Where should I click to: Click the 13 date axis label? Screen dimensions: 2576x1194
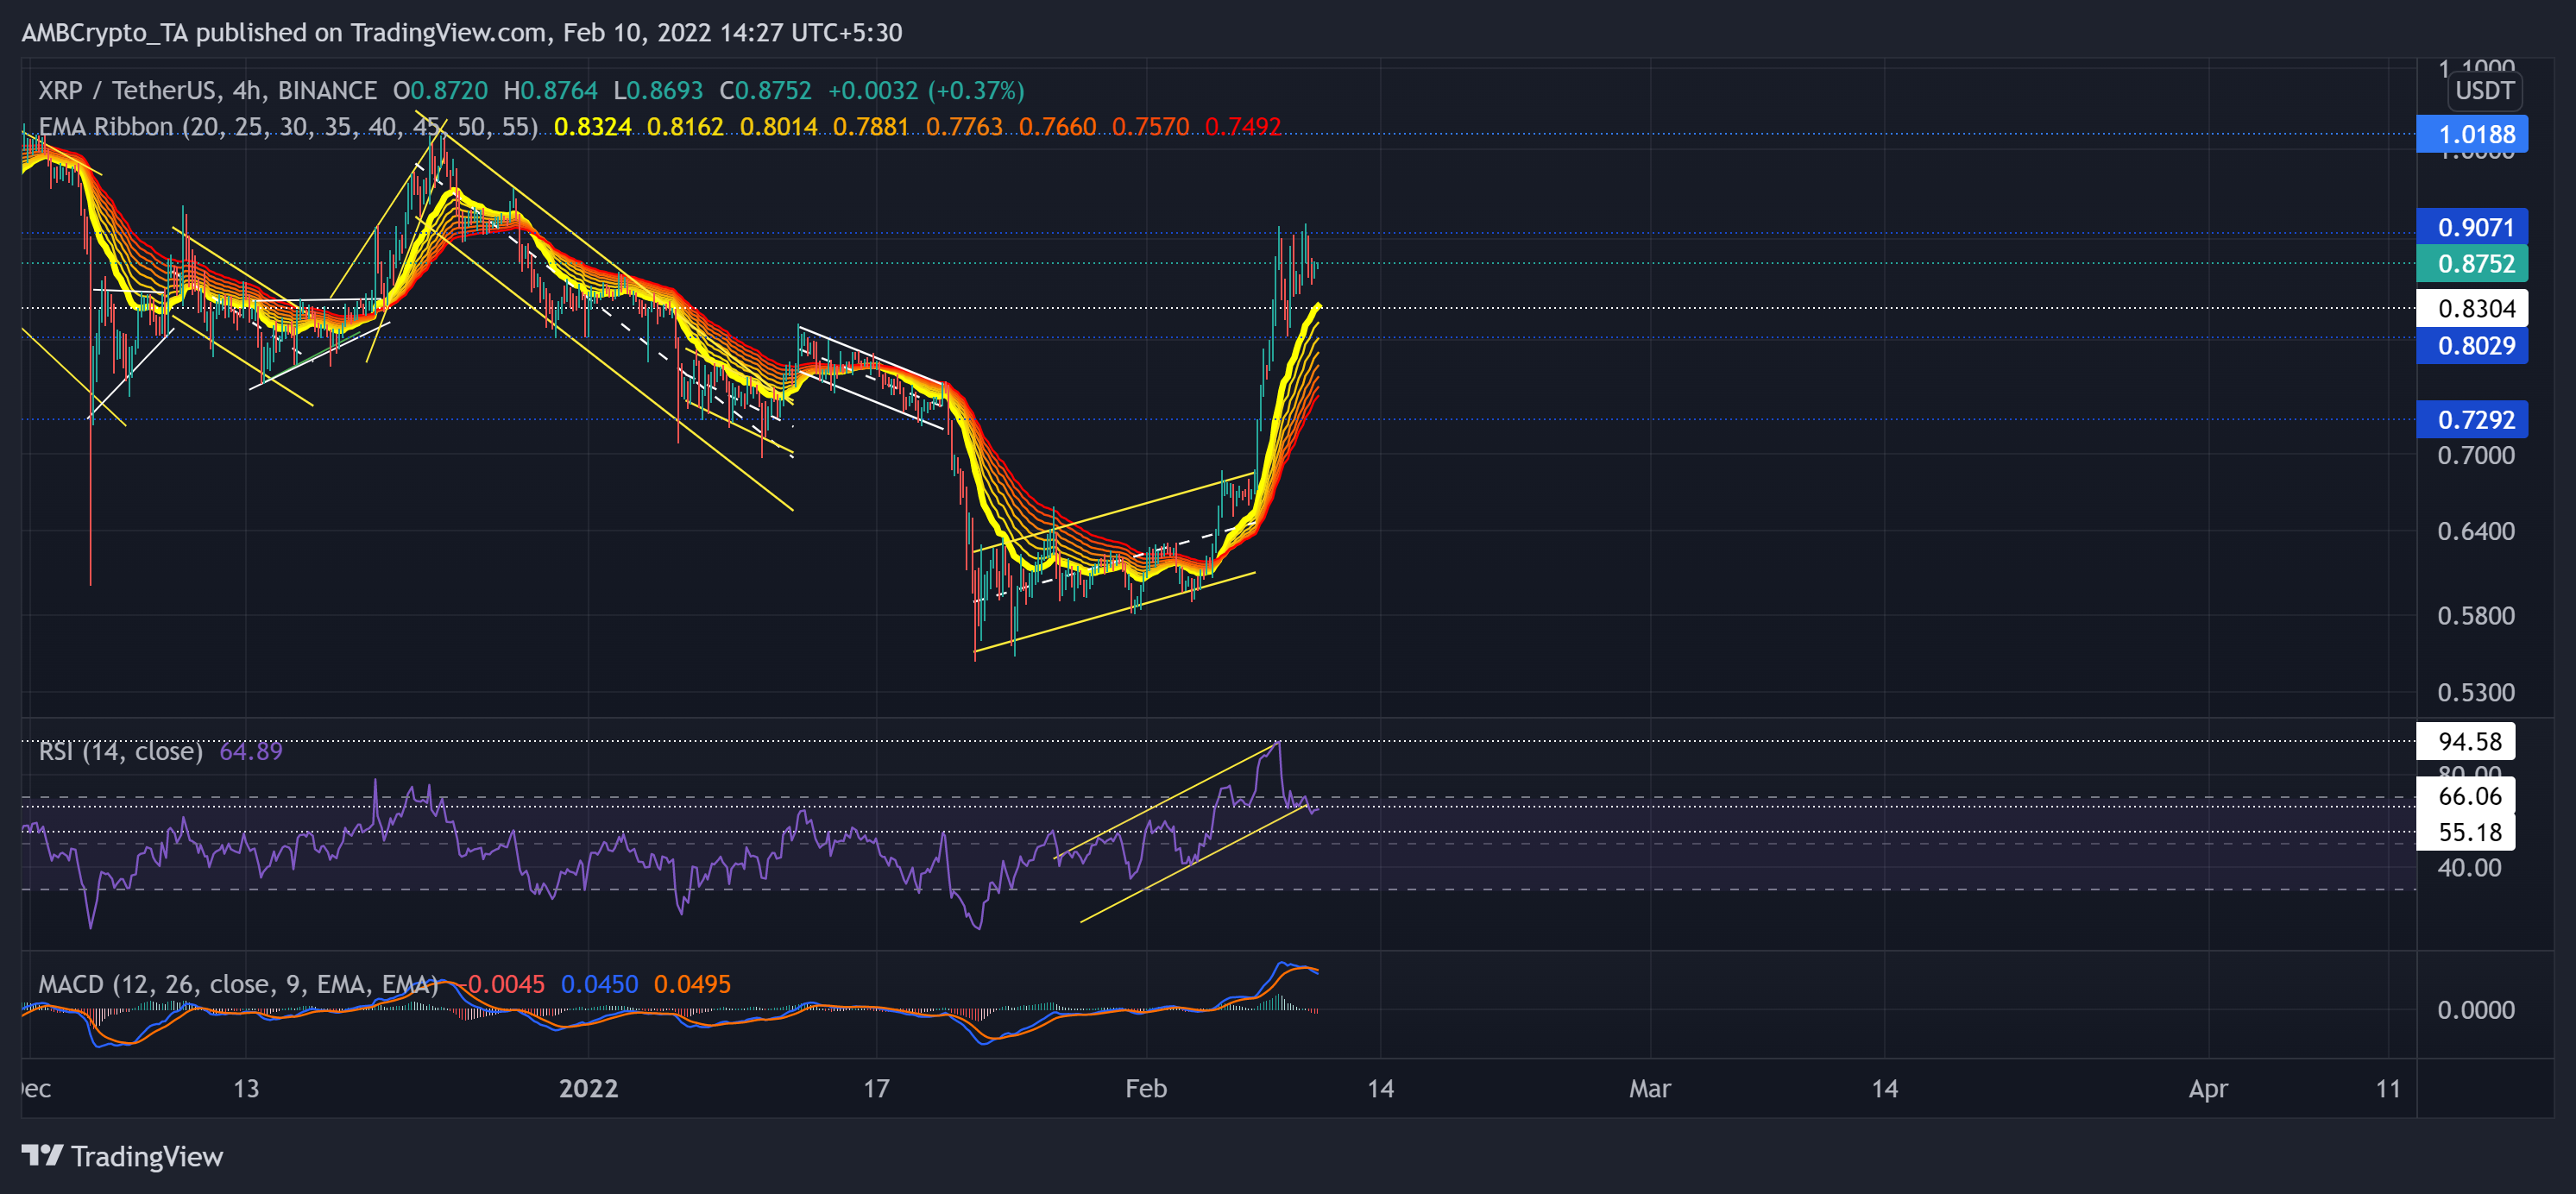click(x=246, y=1088)
